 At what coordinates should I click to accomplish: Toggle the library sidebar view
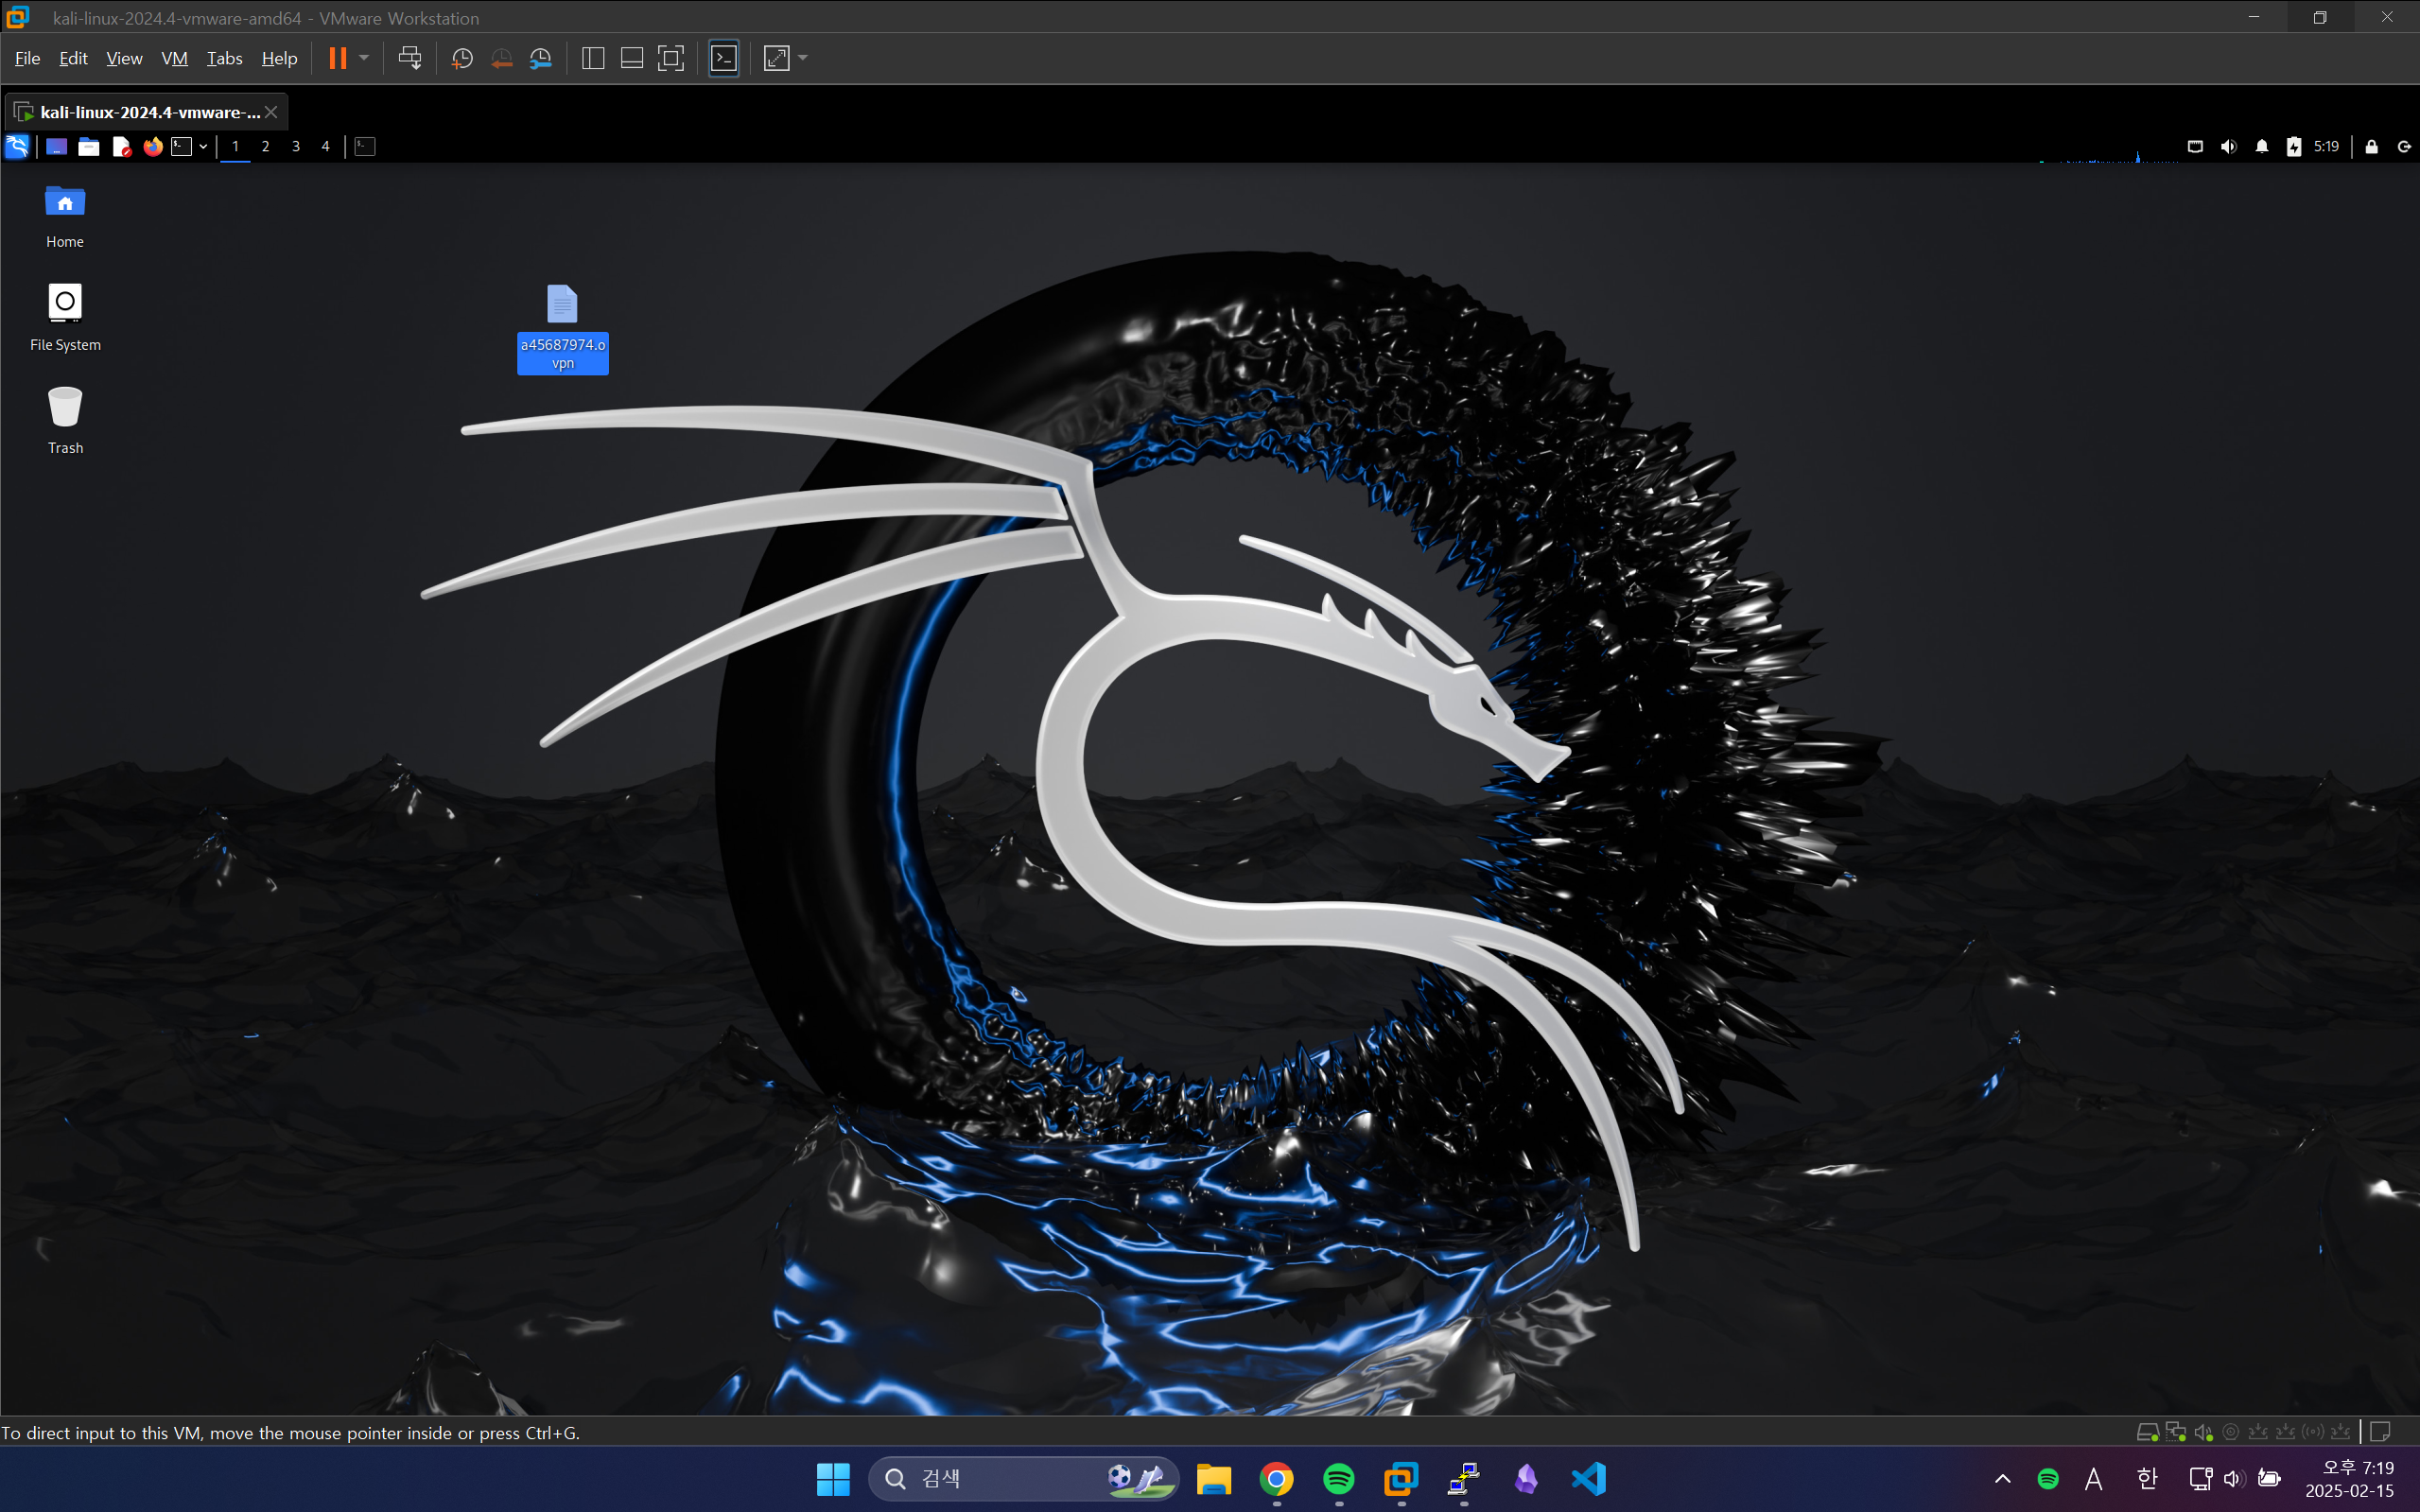click(593, 58)
